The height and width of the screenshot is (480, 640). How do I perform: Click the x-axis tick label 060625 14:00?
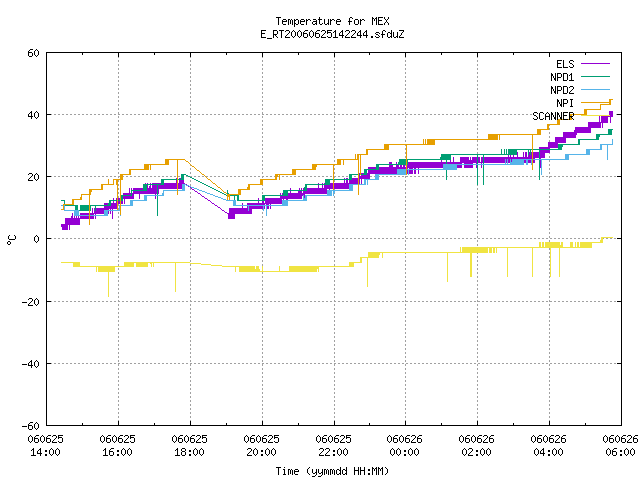[46, 446]
